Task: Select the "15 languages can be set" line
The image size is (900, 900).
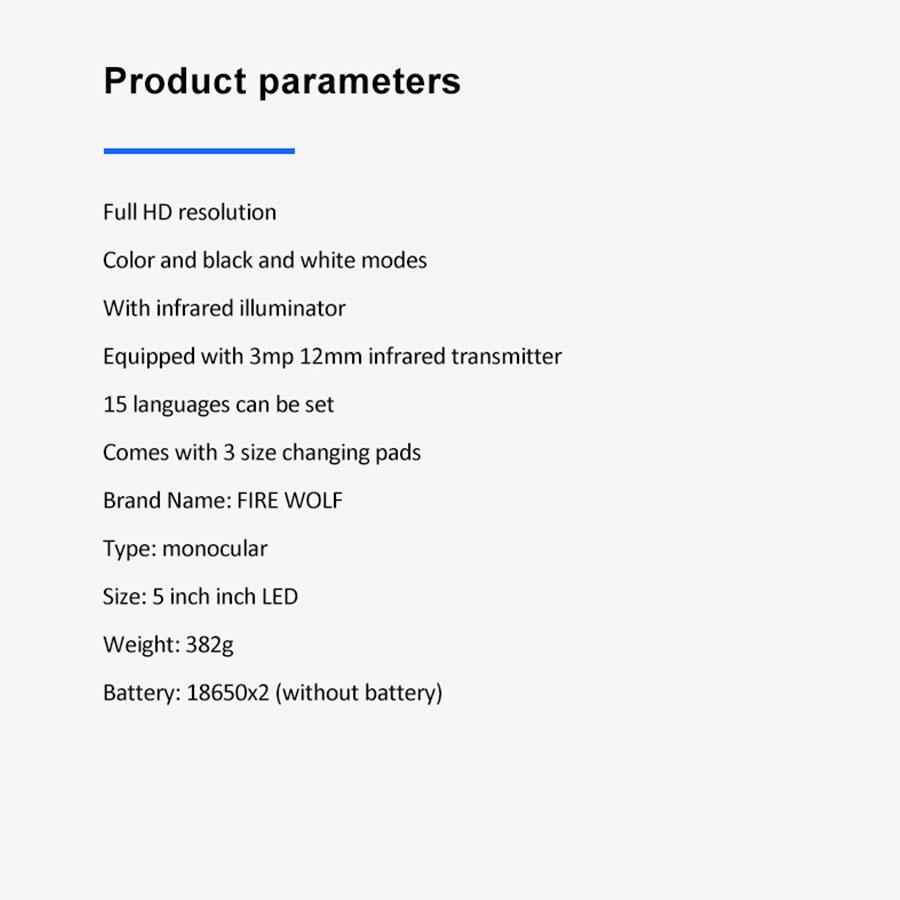Action: 218,404
